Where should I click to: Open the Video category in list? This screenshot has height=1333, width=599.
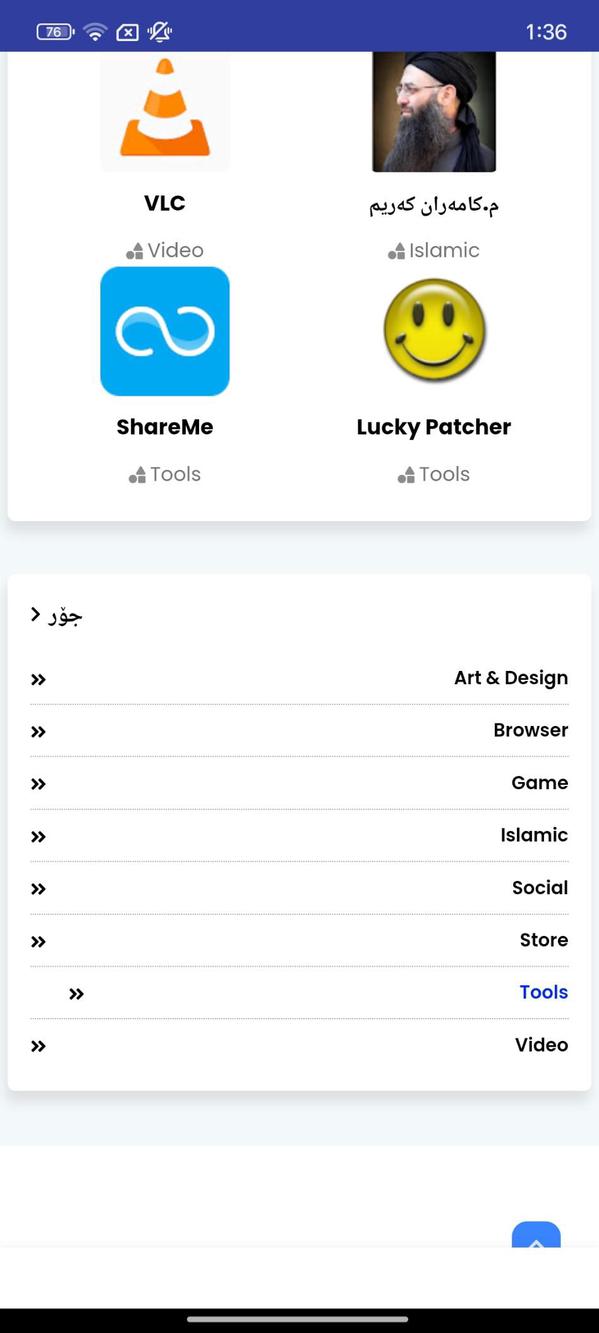541,1045
